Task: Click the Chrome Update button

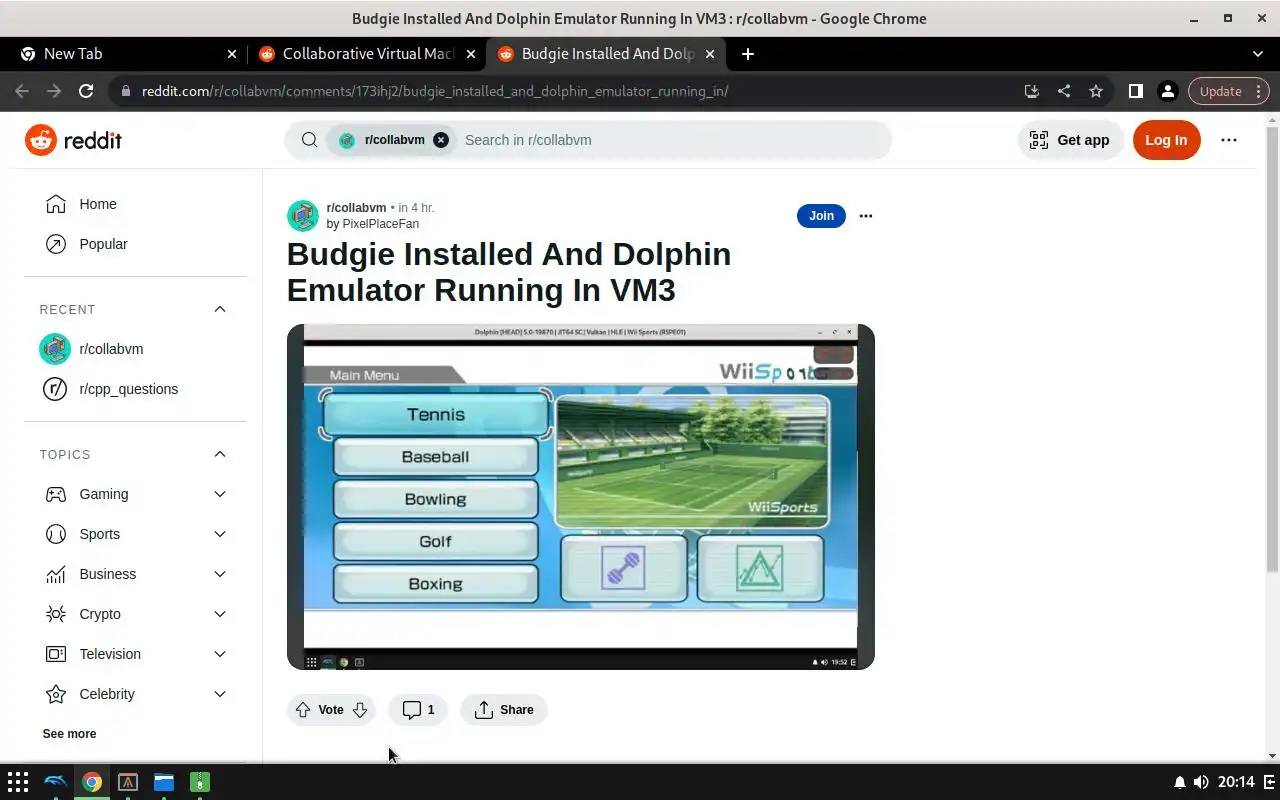Action: tap(1220, 91)
